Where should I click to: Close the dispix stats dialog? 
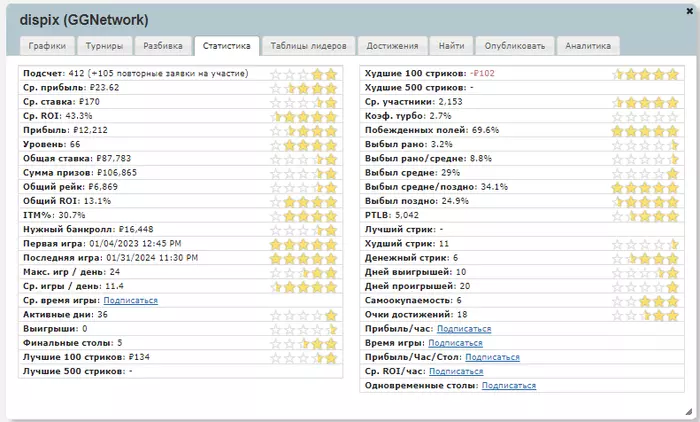[689, 11]
